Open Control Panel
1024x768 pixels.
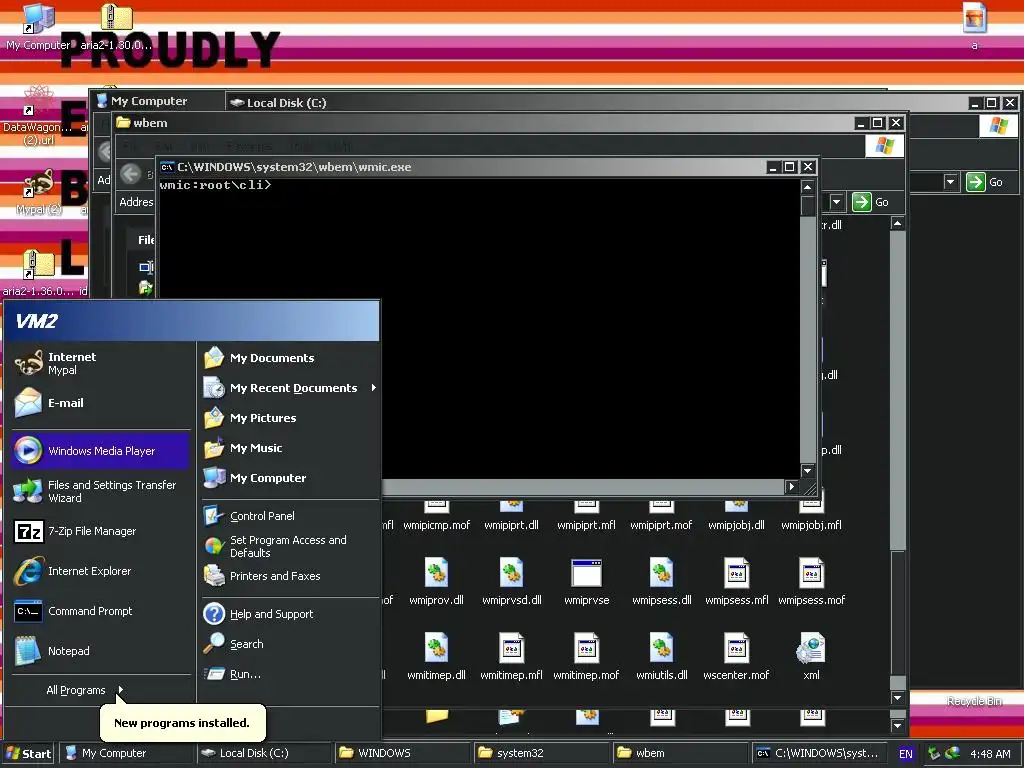[290, 516]
